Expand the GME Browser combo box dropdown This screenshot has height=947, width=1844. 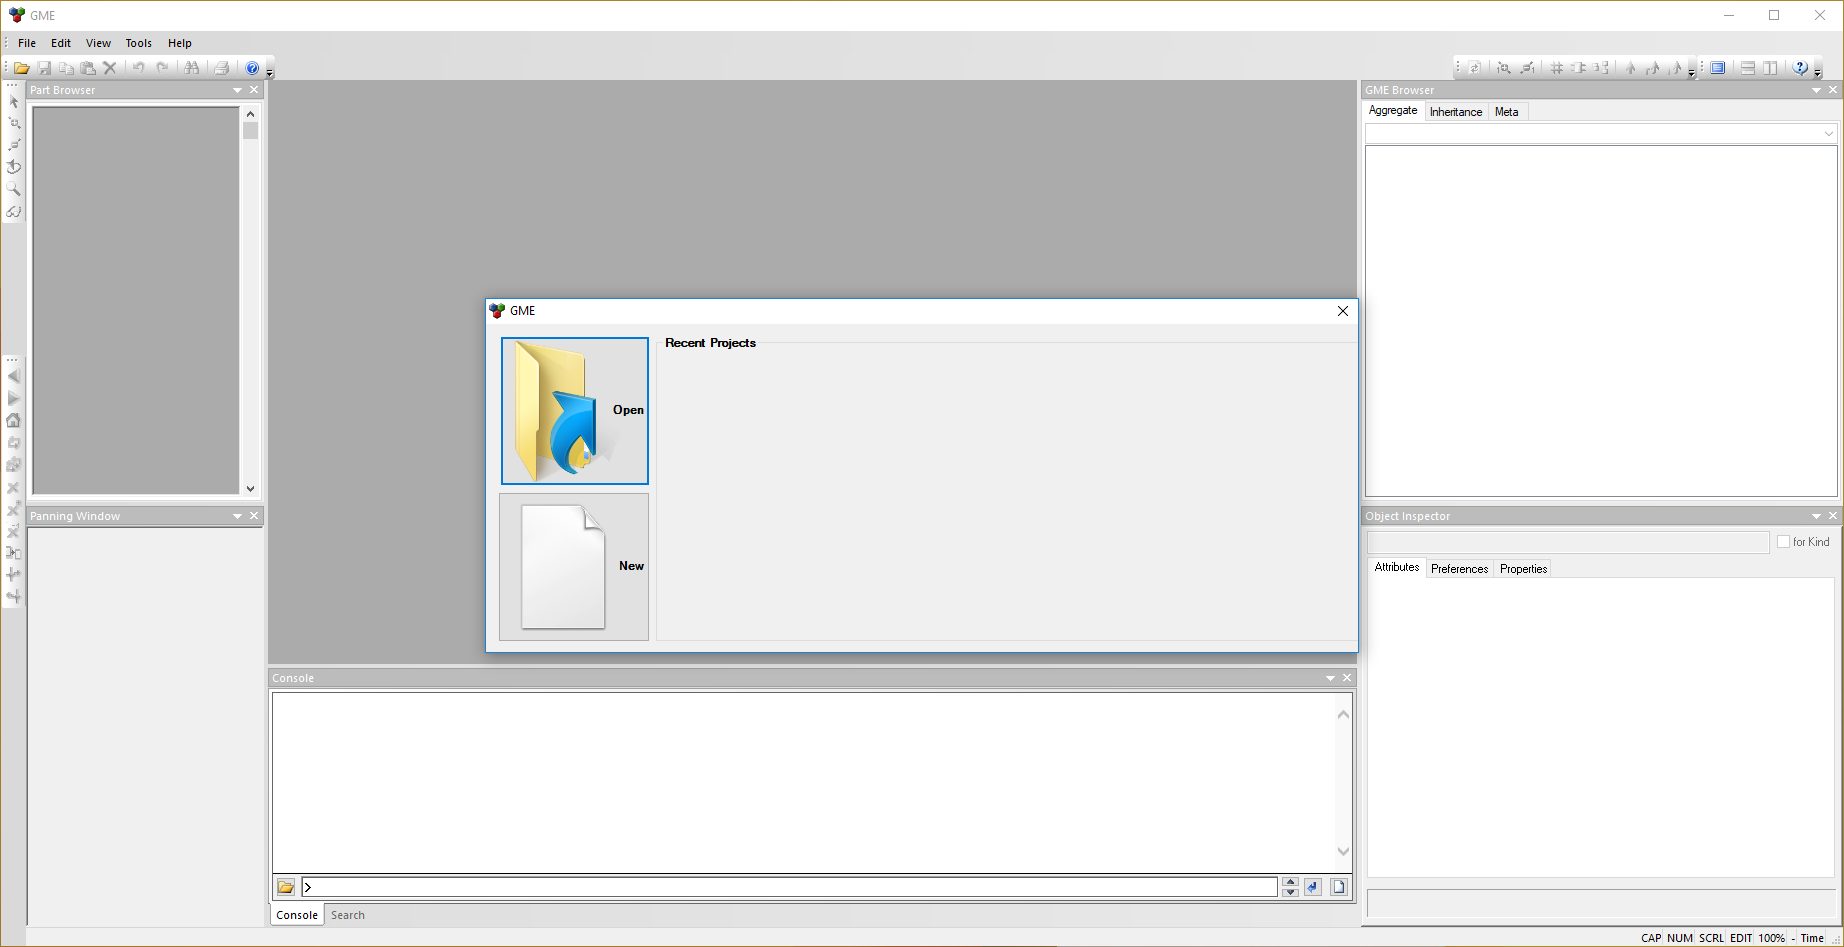(x=1829, y=134)
